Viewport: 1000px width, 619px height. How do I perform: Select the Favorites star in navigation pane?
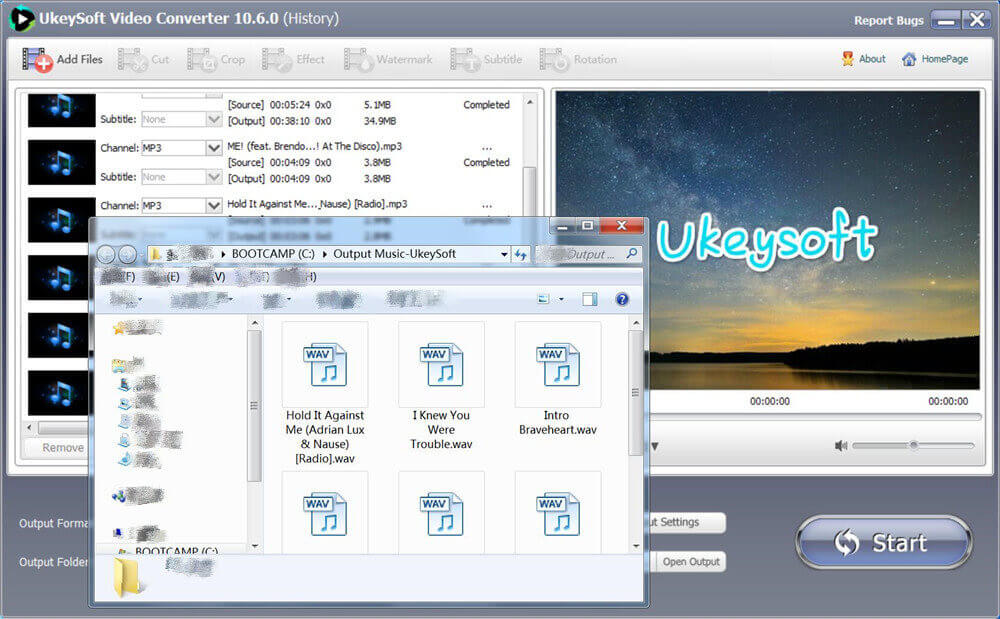tap(118, 328)
